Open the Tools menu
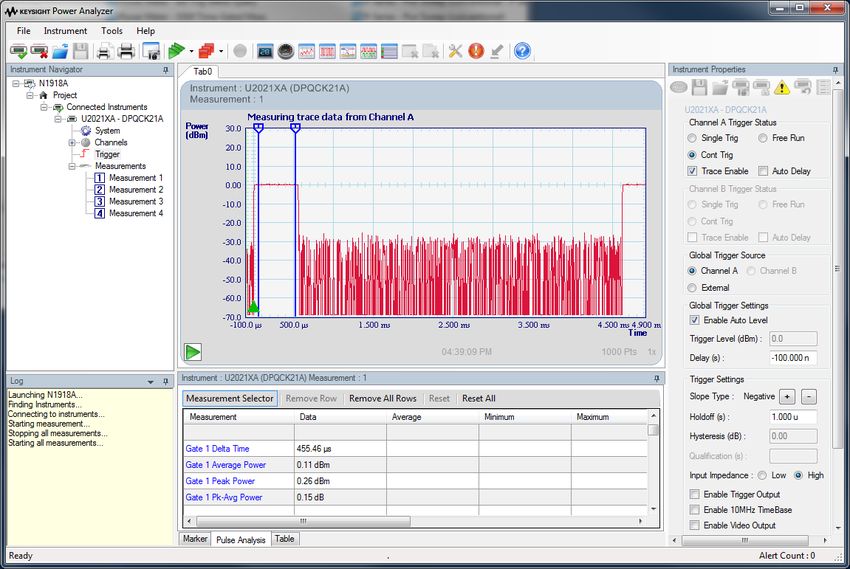Image resolution: width=850 pixels, height=569 pixels. 112,31
